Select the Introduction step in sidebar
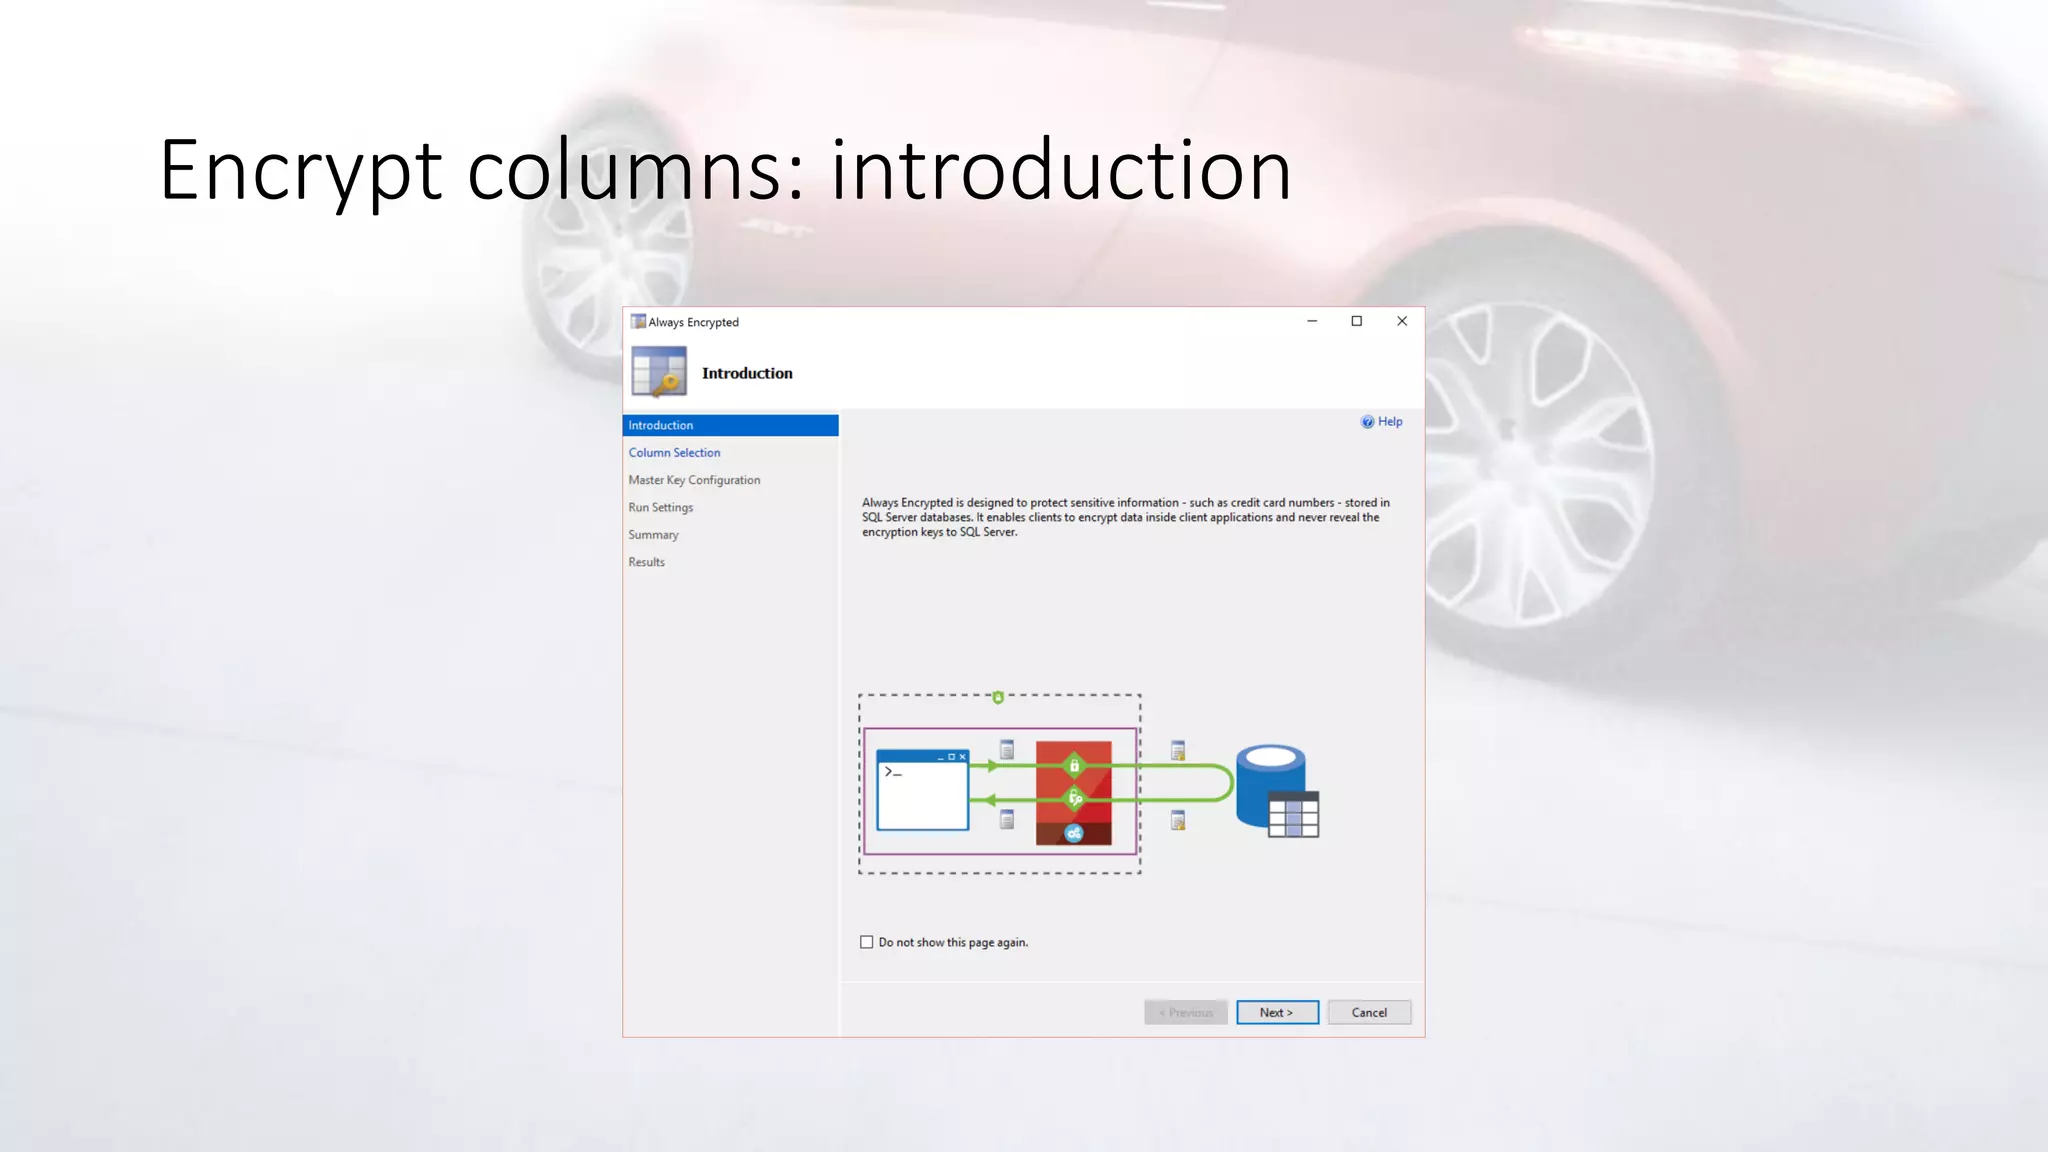 point(730,425)
